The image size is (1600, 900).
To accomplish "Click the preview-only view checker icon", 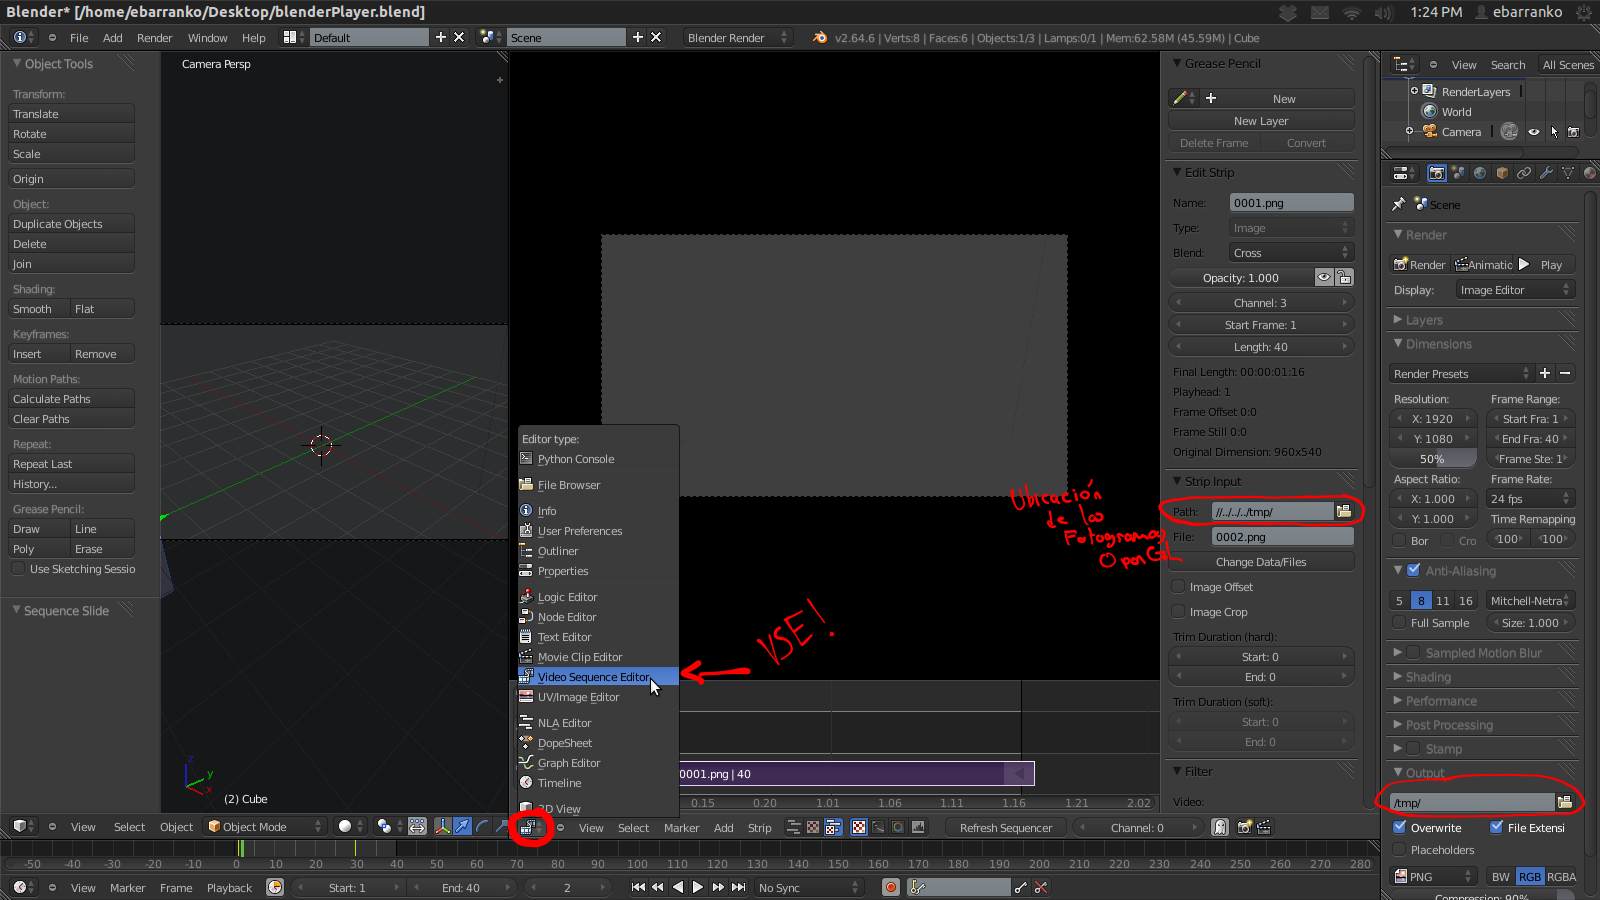I will pyautogui.click(x=813, y=827).
